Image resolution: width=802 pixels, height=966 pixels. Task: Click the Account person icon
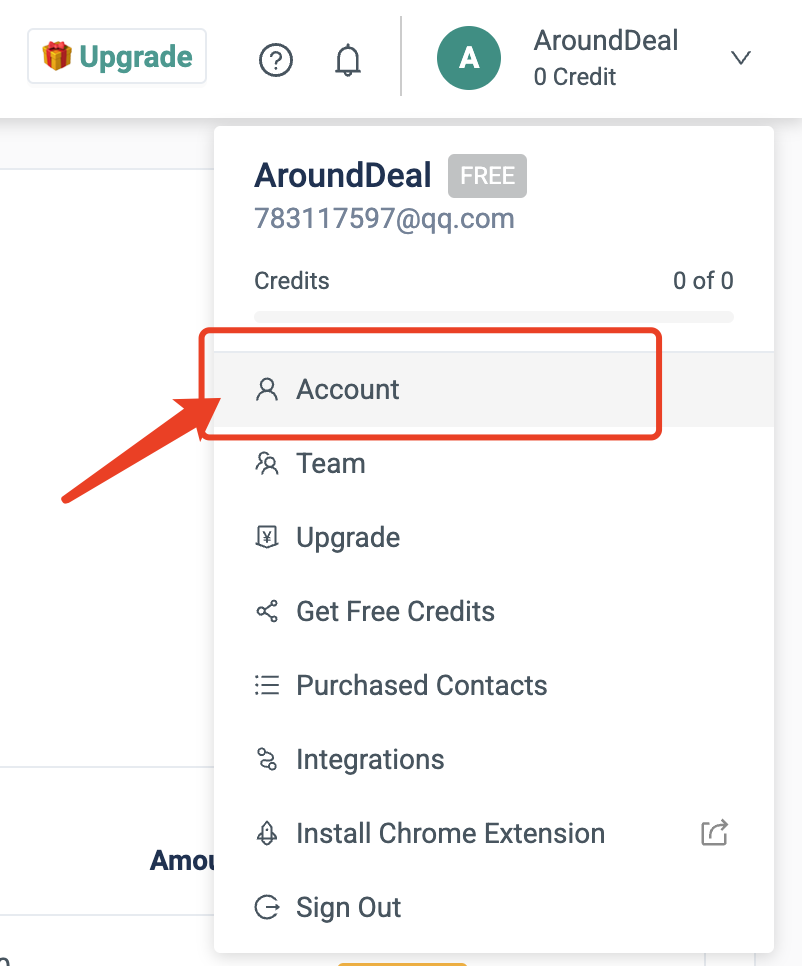point(267,389)
